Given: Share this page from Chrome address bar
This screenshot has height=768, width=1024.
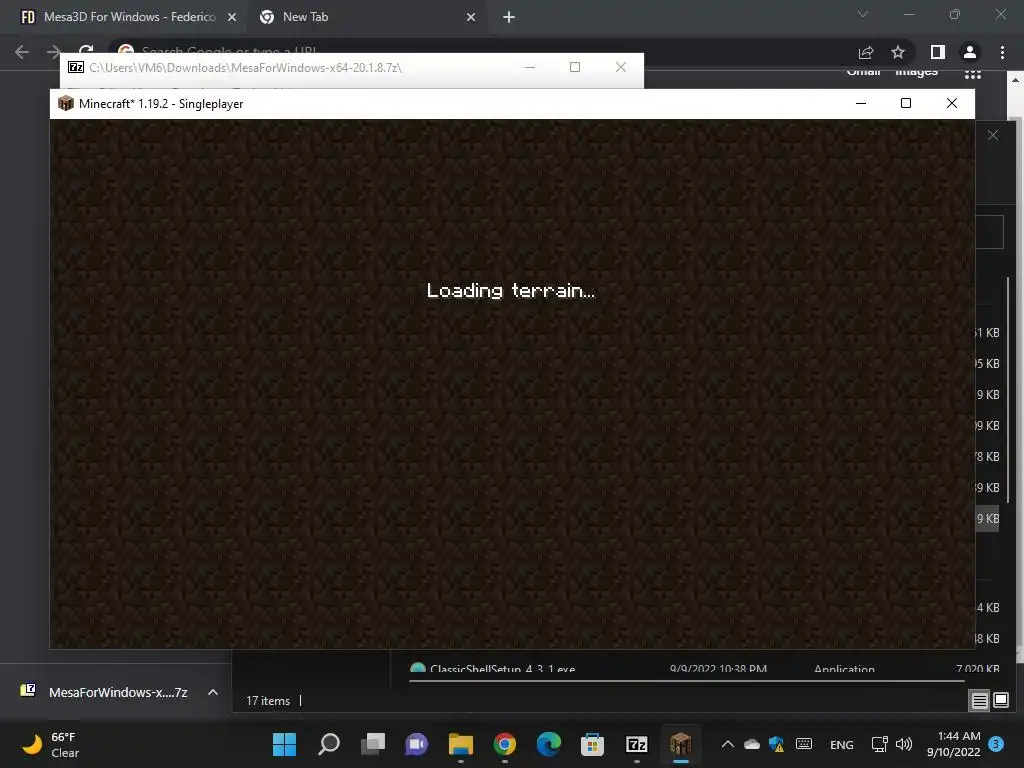Looking at the screenshot, I should coord(866,52).
